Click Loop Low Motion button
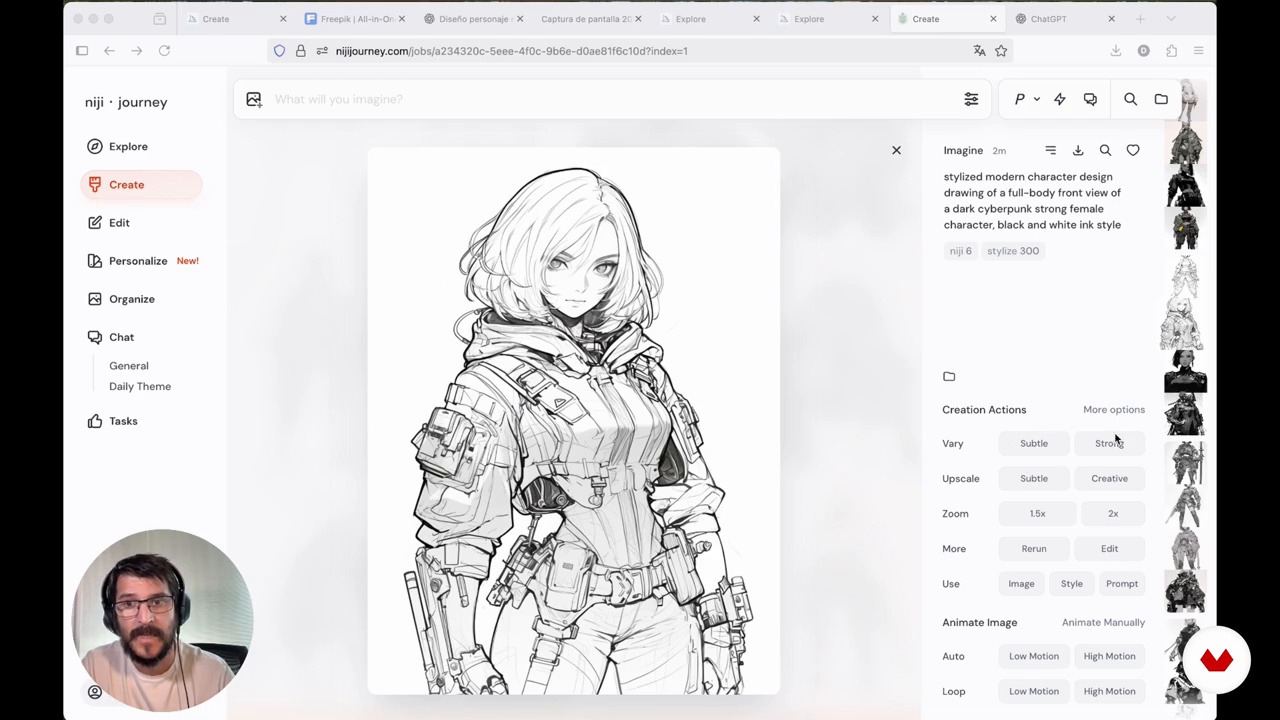This screenshot has height=720, width=1280. (x=1034, y=691)
